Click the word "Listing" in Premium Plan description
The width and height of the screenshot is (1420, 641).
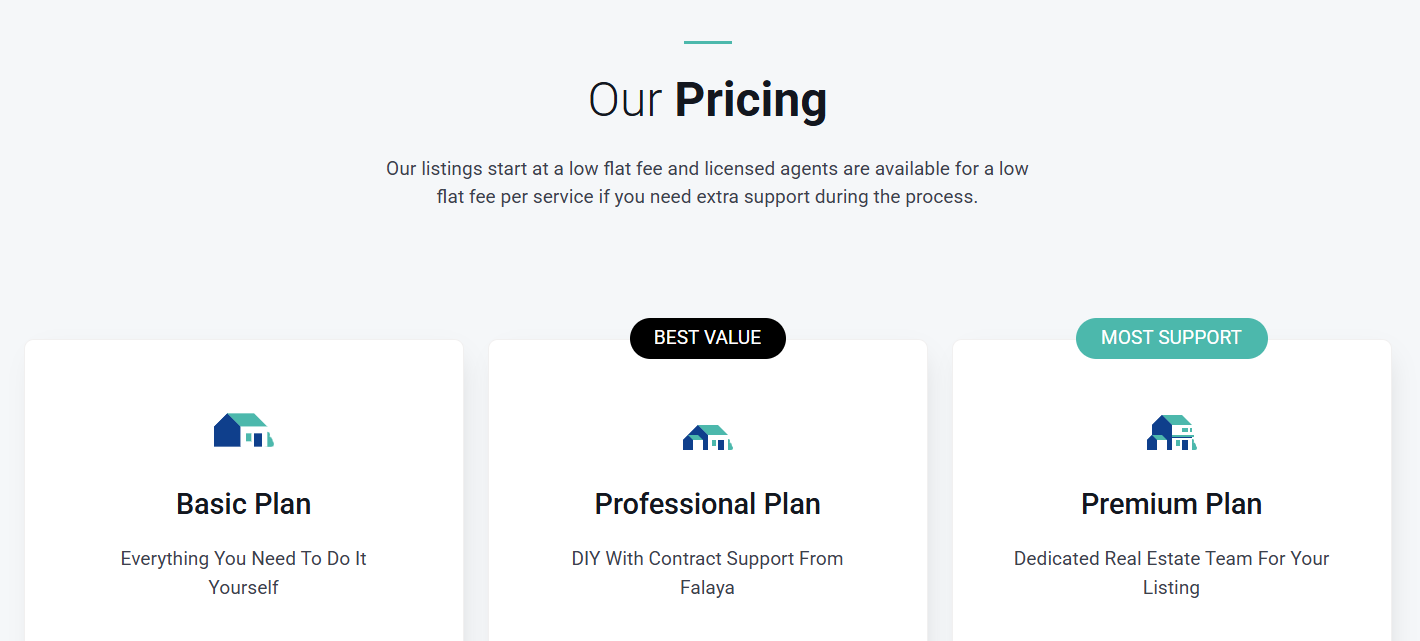1171,588
